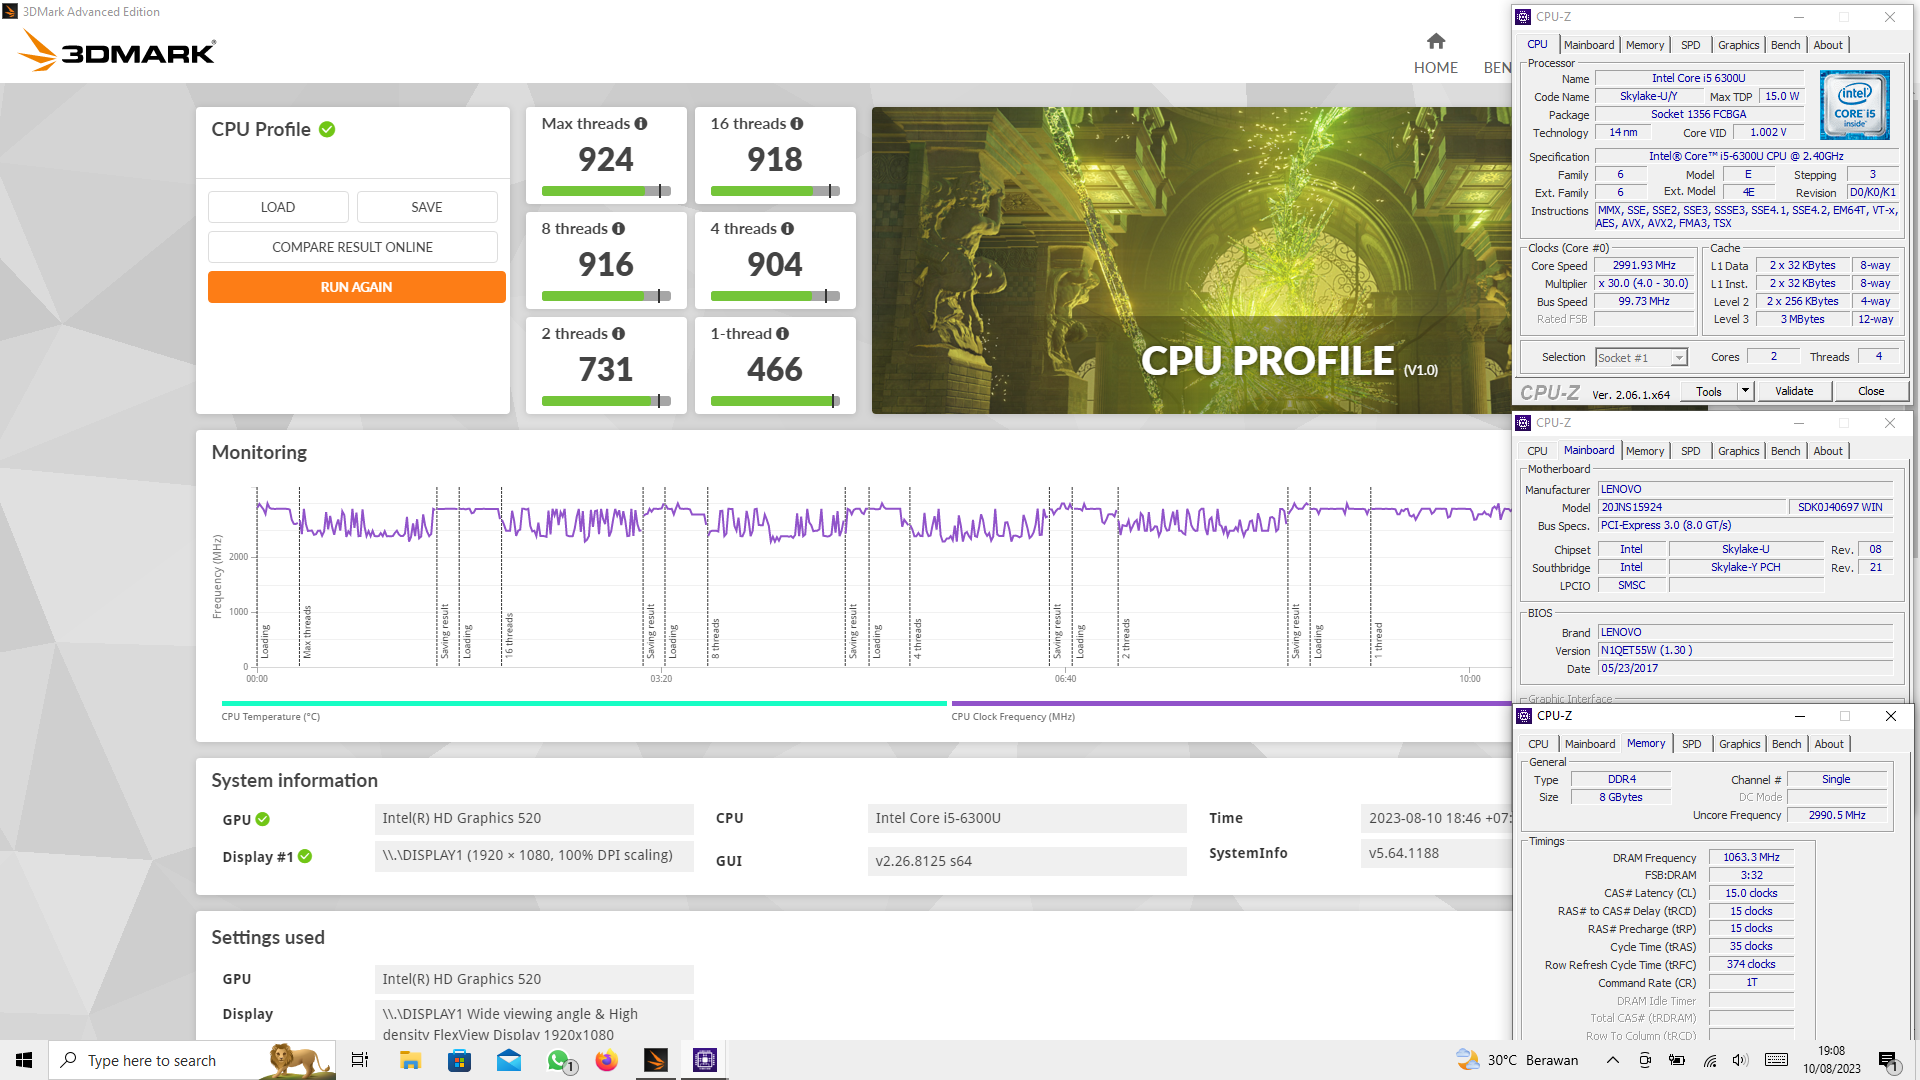
Task: Show hidden tray icons chevron
Action: click(1612, 1060)
